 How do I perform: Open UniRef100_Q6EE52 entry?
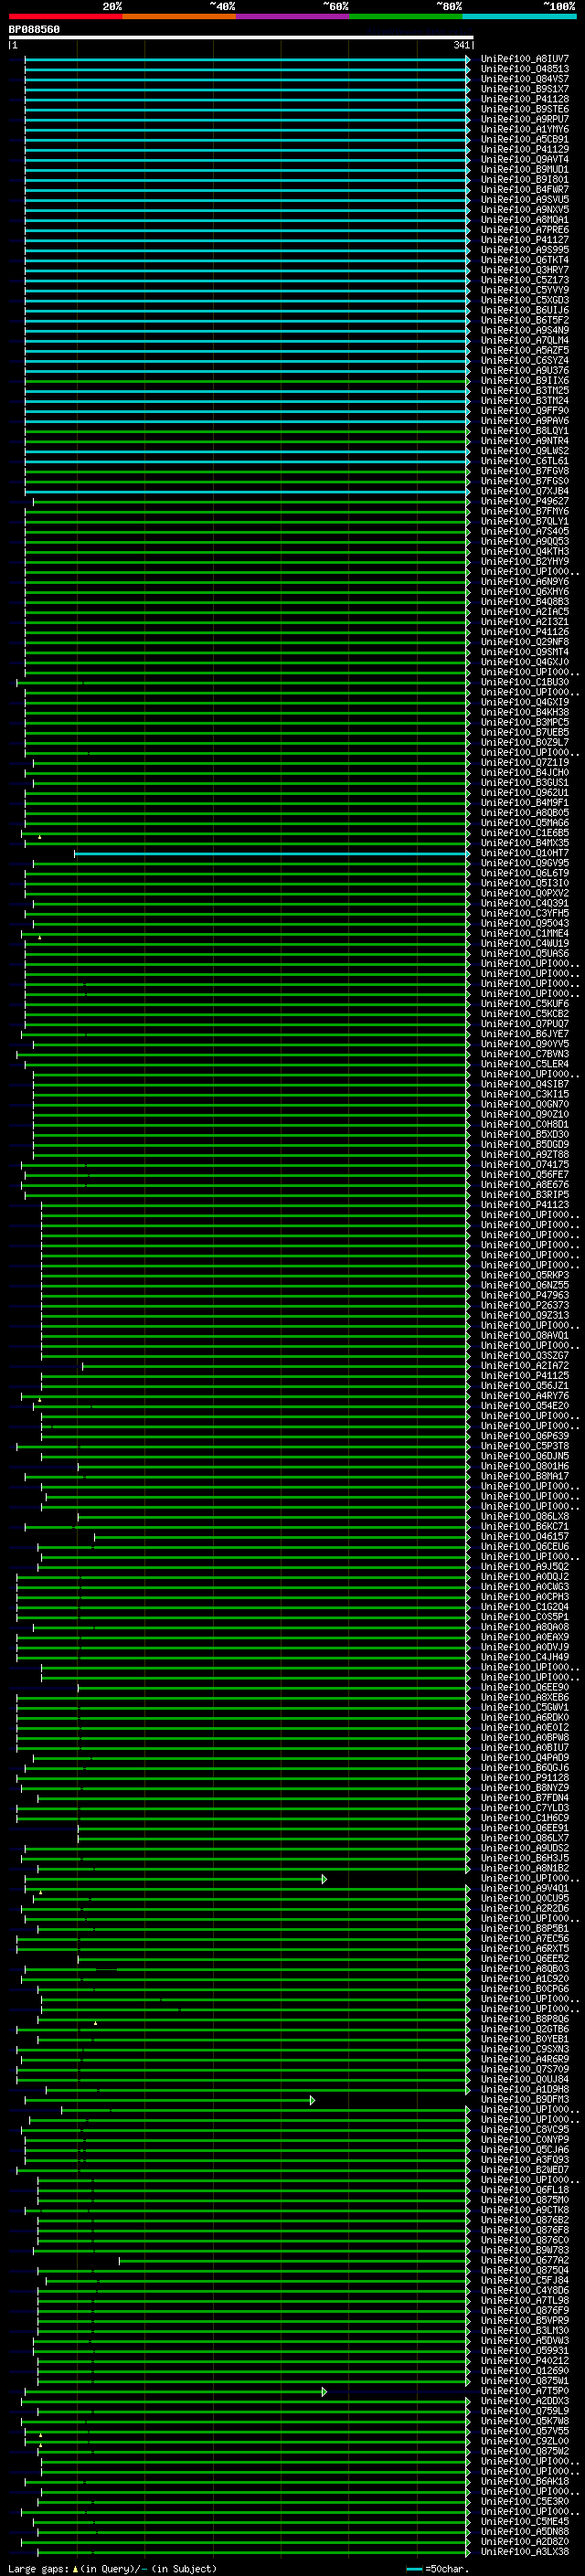(x=524, y=1958)
